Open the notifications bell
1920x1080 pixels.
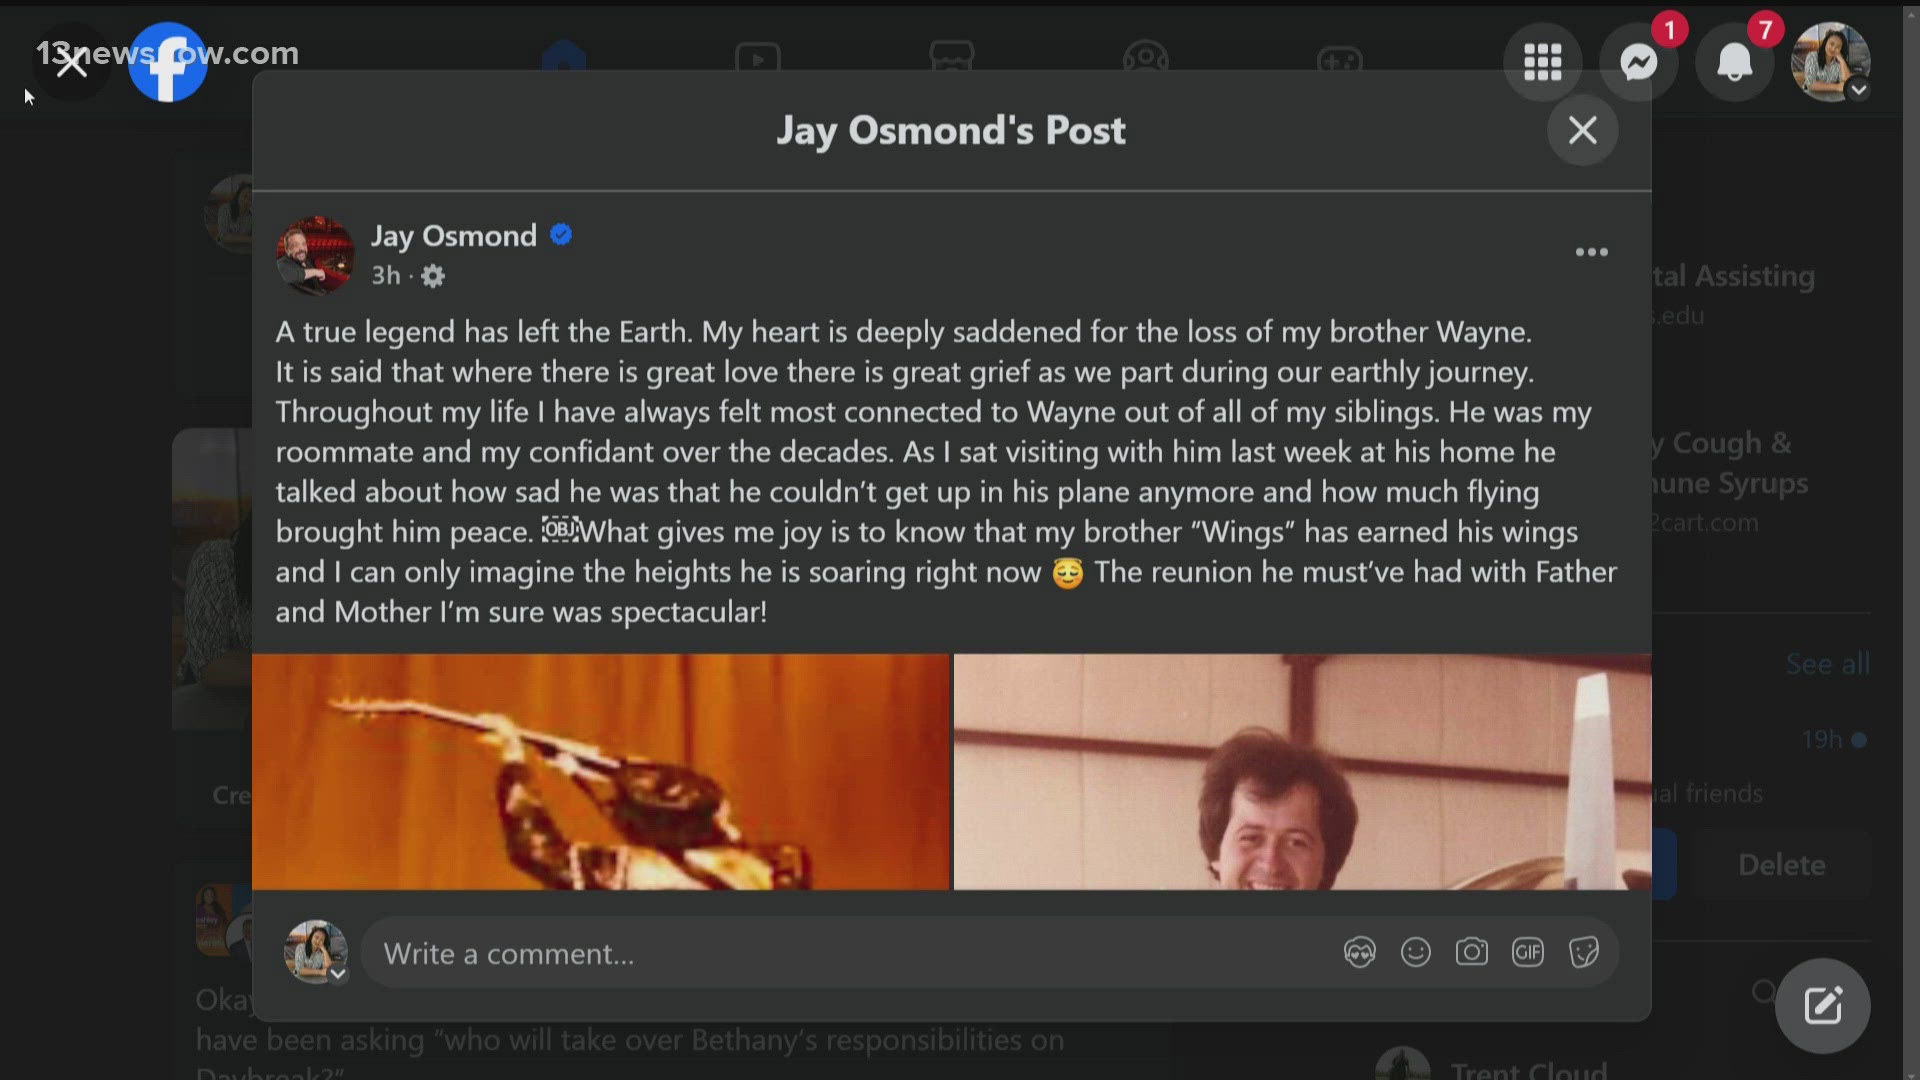(x=1735, y=62)
